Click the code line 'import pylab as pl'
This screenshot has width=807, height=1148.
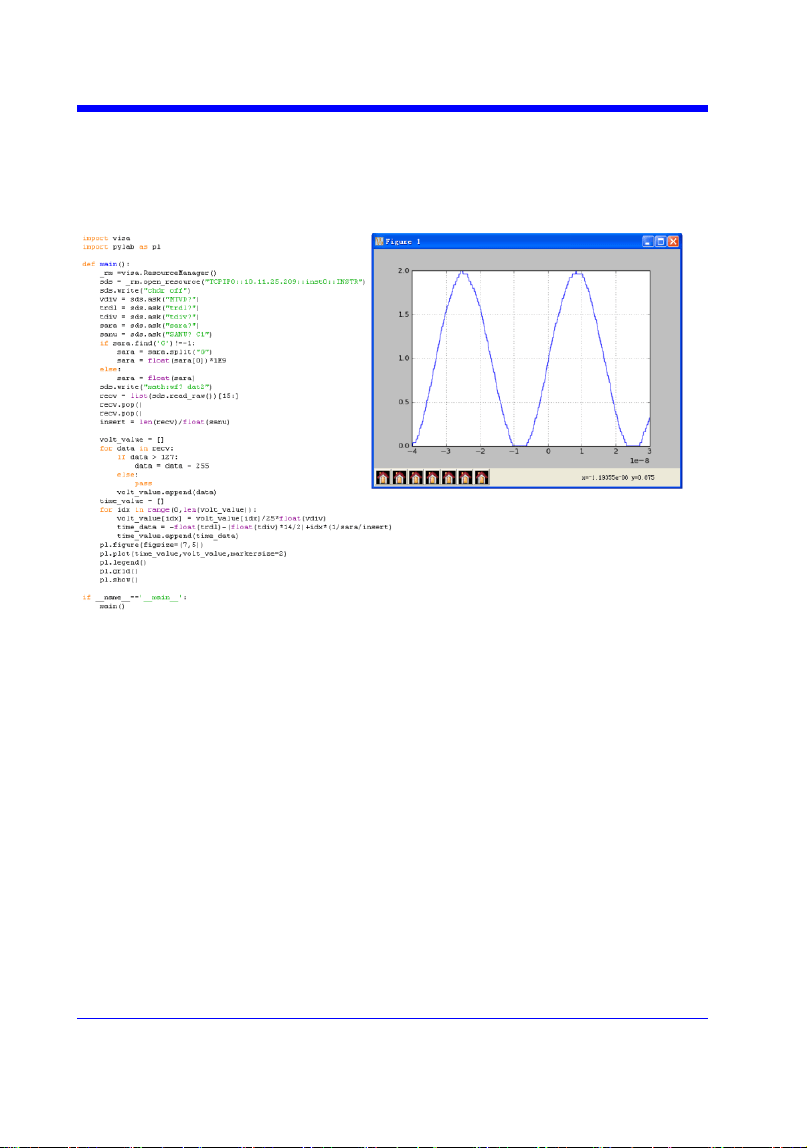(122, 247)
